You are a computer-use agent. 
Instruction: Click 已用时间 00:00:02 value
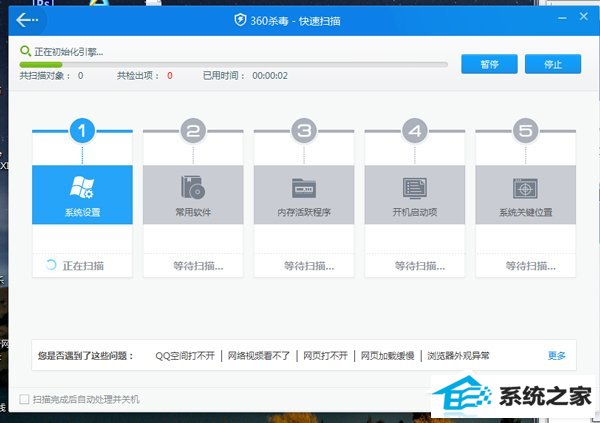pos(270,75)
